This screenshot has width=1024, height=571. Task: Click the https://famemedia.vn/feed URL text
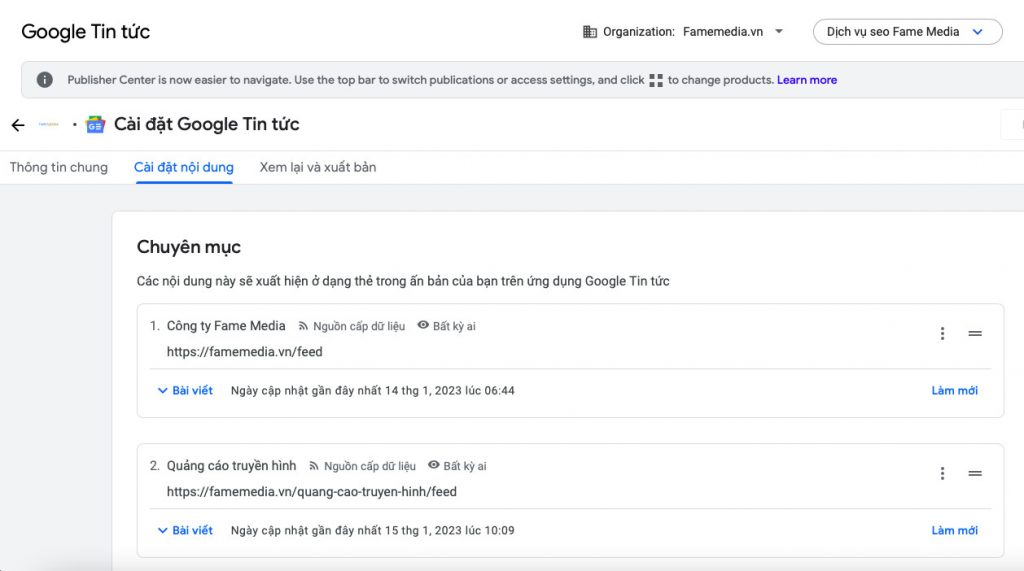pos(244,351)
